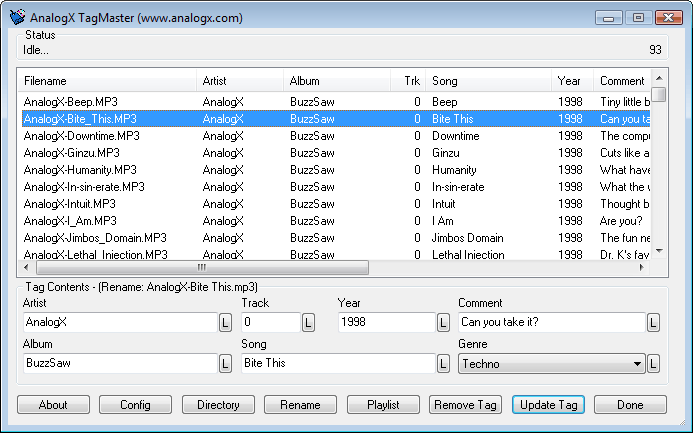Click the song cell 'Jimbos Domain'
This screenshot has height=433, width=693.
[468, 238]
